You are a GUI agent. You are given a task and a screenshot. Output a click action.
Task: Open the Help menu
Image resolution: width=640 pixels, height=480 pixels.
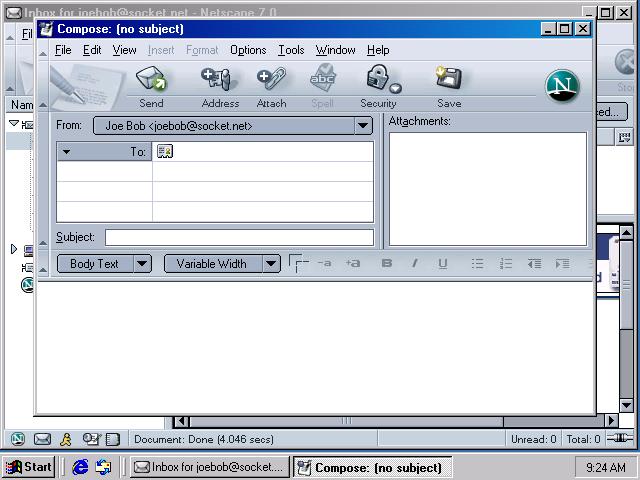click(x=378, y=50)
